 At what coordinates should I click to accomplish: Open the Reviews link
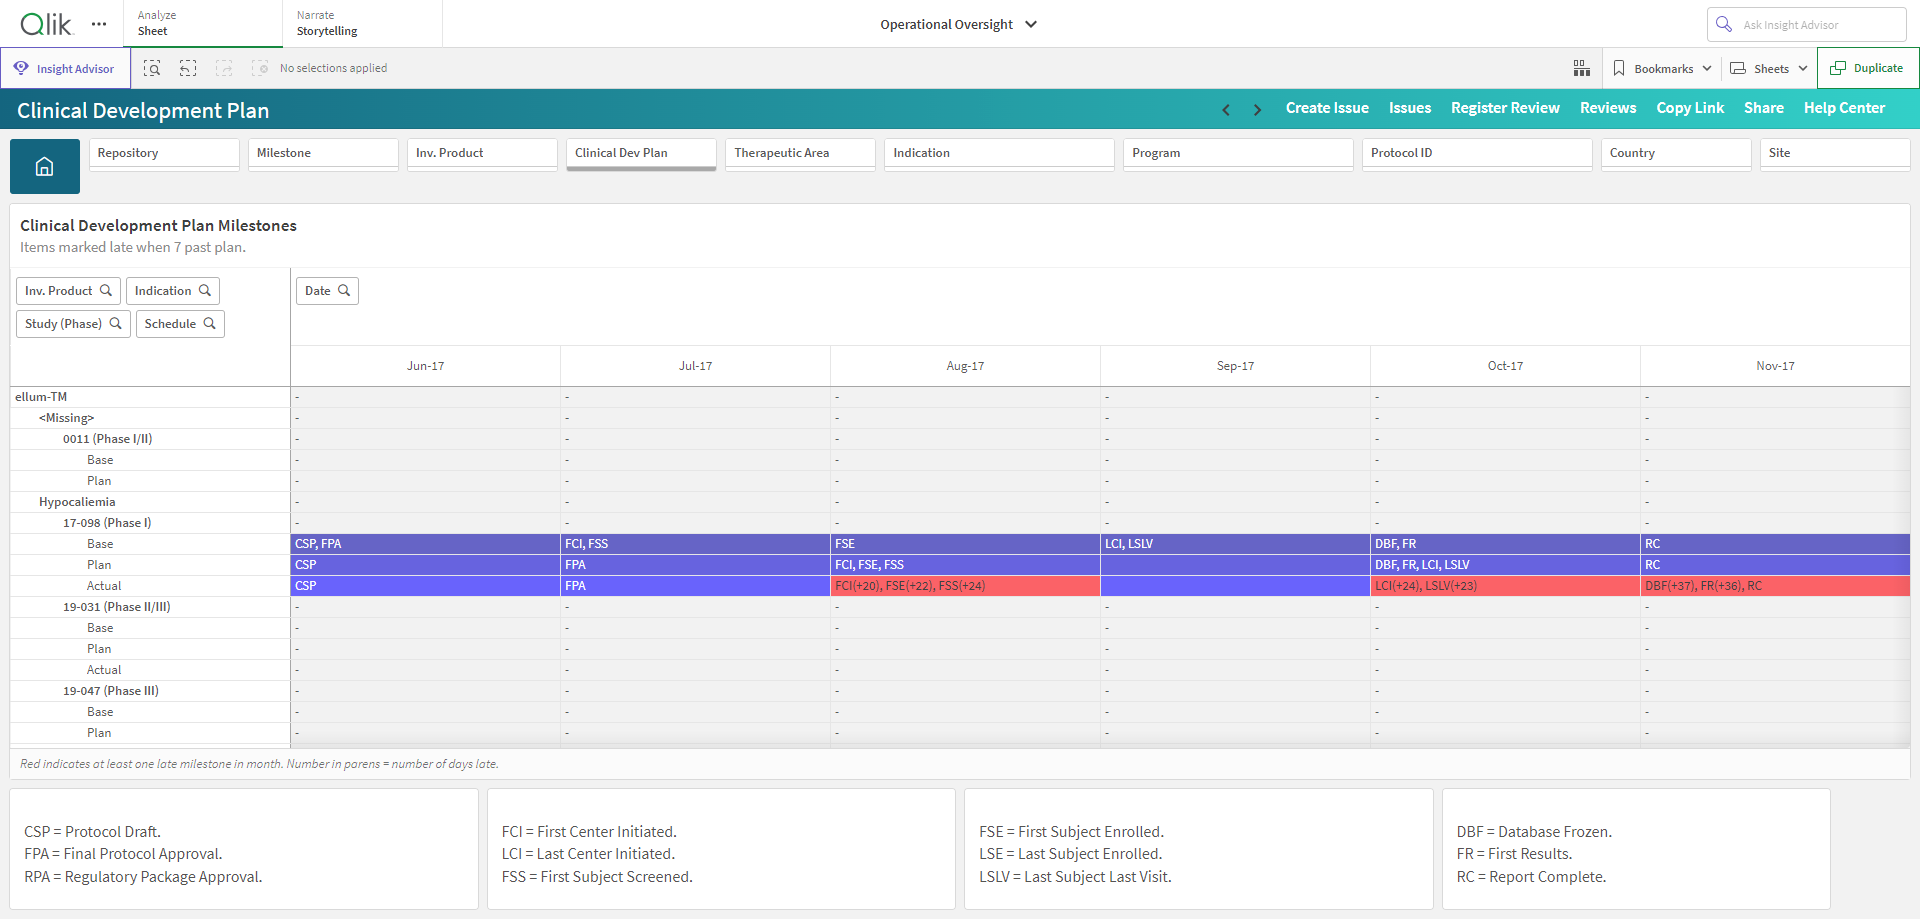point(1608,108)
